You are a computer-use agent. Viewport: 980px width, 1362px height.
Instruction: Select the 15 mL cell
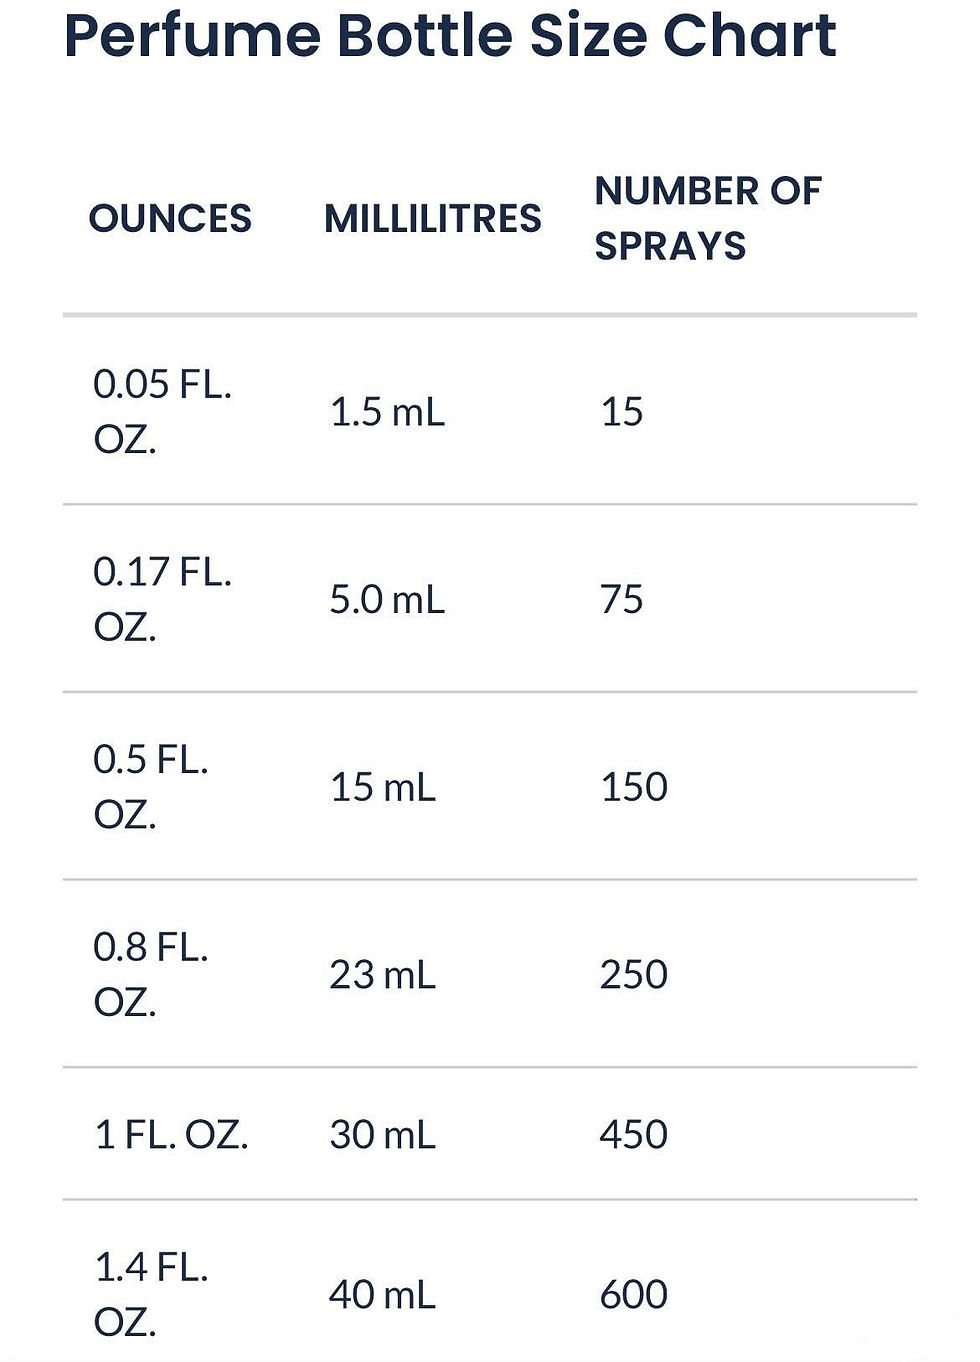click(383, 788)
